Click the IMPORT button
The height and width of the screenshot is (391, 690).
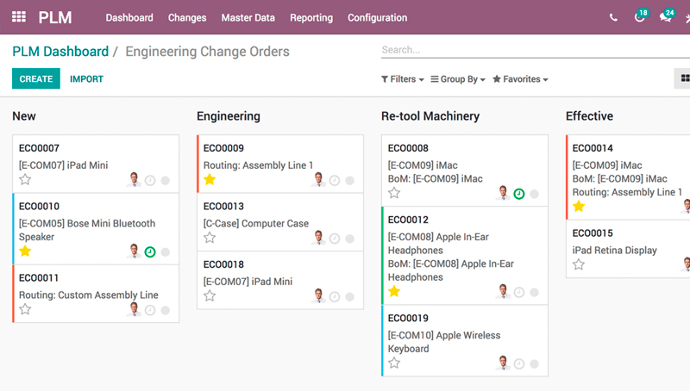[x=86, y=79]
